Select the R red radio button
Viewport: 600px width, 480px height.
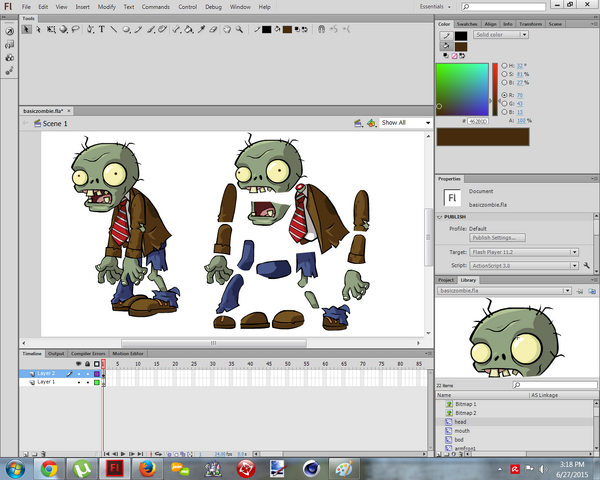click(504, 95)
